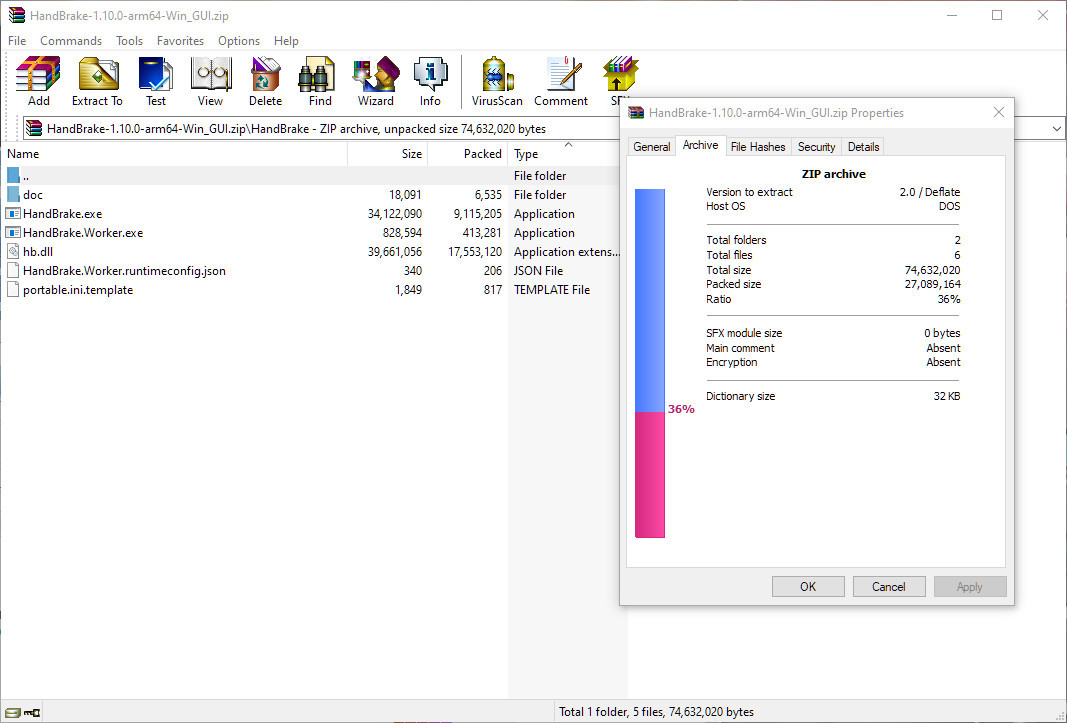Select the hb.dll file name
The width and height of the screenshot is (1067, 723).
[38, 252]
